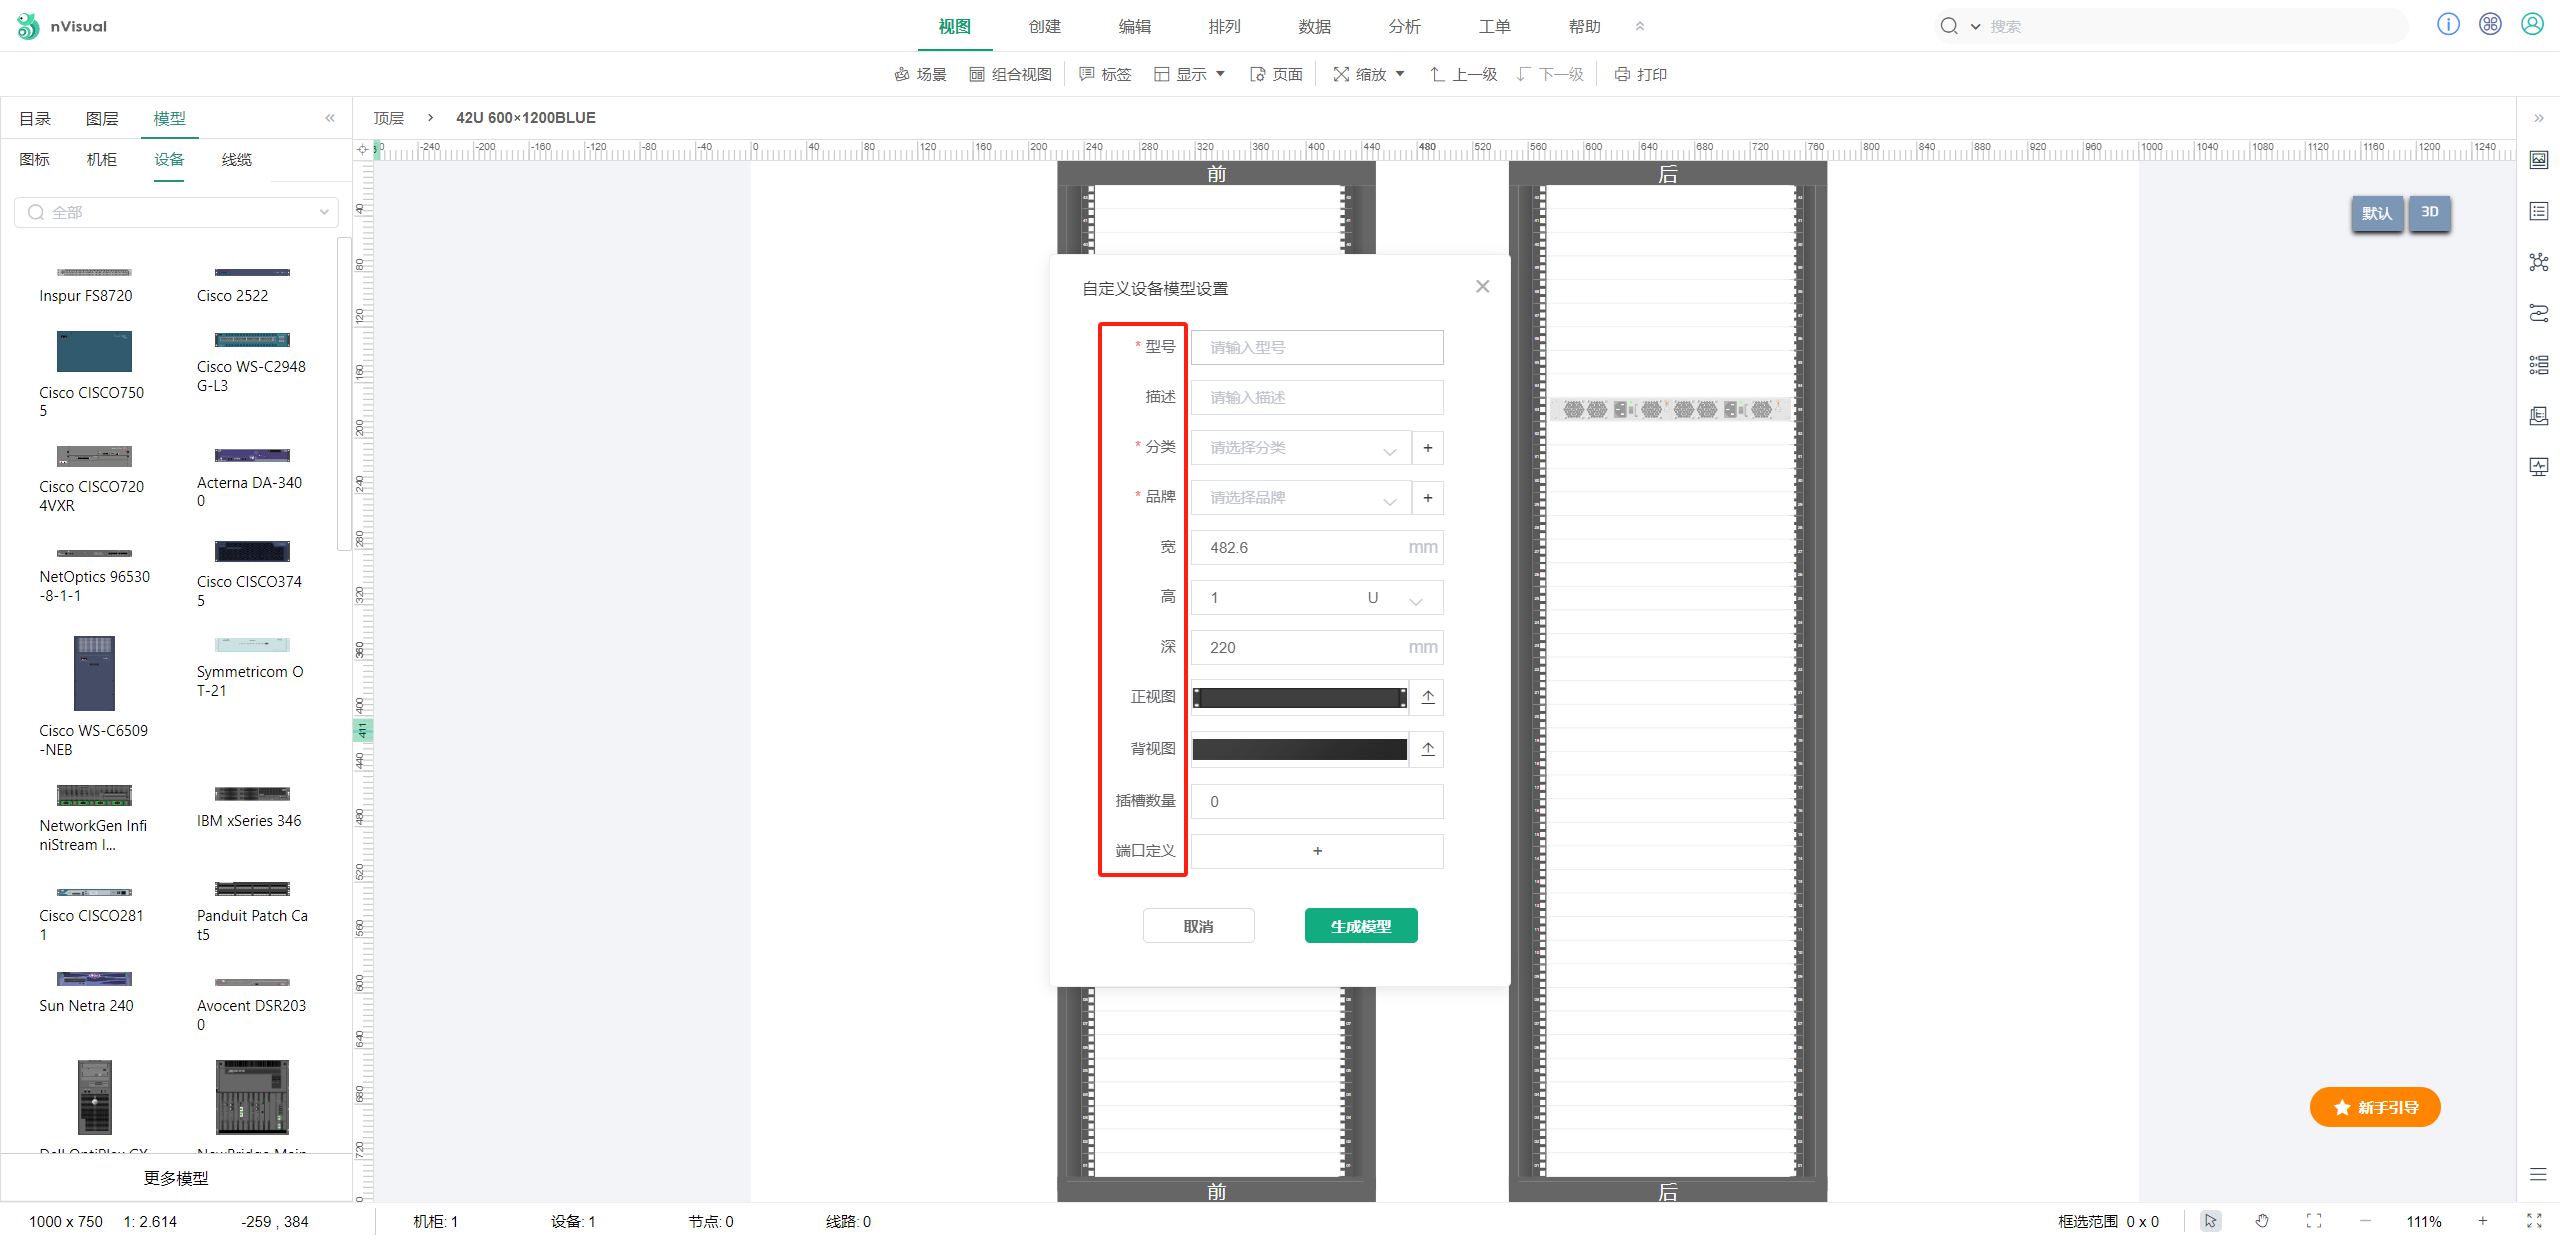Viewport: 2560px width, 1240px height.
Task: Add new category with plus button
Action: tap(1428, 448)
